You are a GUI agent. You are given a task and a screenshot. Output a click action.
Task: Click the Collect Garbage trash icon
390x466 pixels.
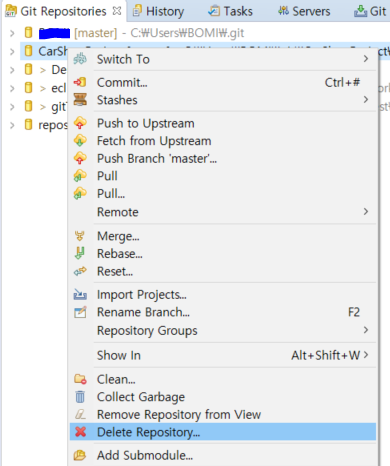(80, 397)
